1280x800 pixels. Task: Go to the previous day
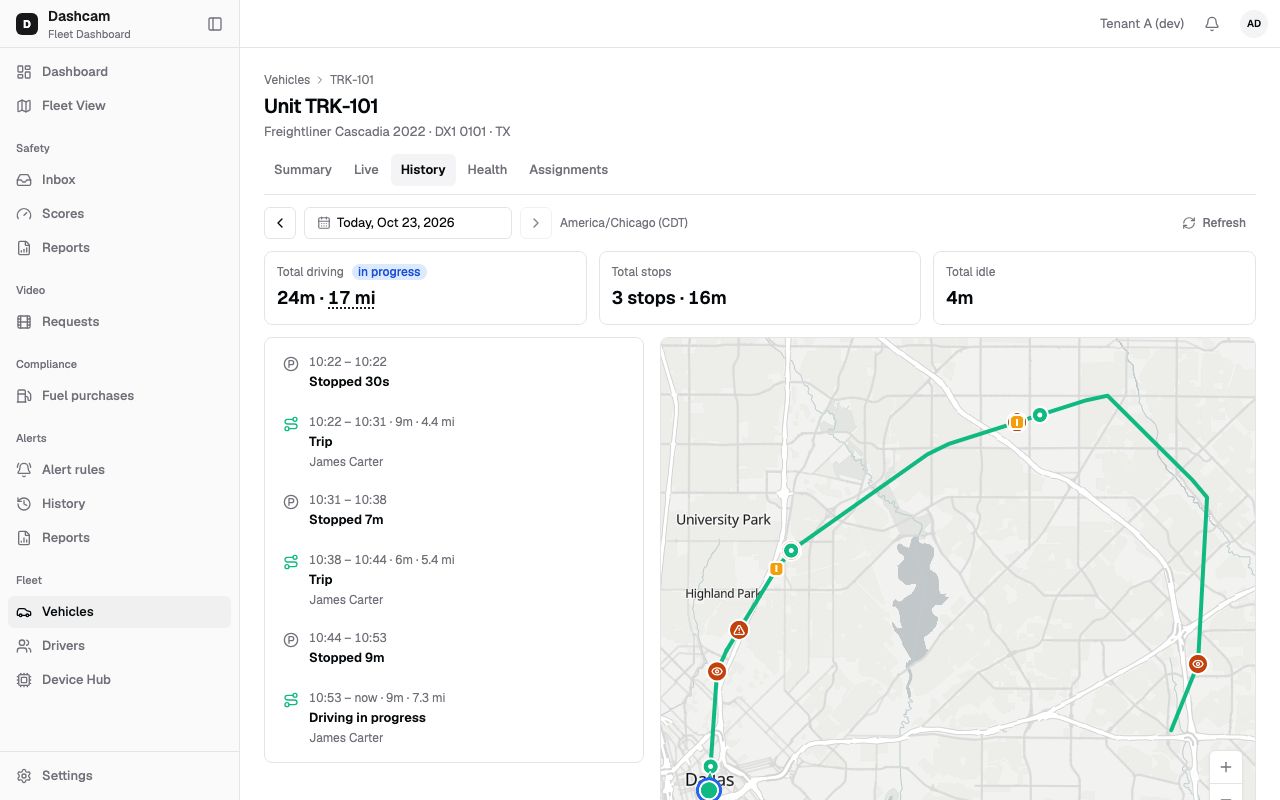(x=280, y=223)
